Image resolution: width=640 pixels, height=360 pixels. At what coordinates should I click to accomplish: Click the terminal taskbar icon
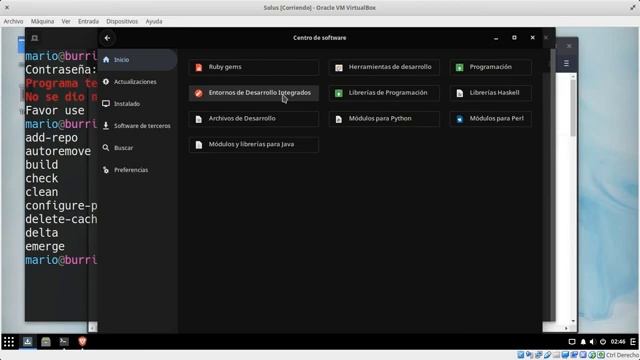click(64, 342)
